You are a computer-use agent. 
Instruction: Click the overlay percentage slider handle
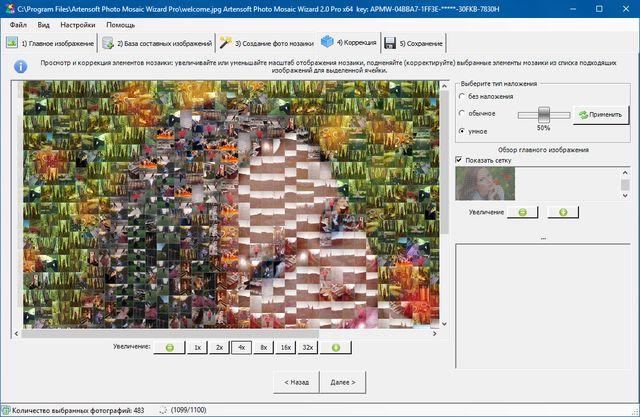(544, 113)
